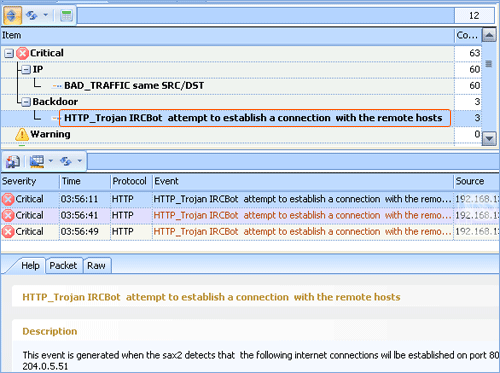Image resolution: width=500 pixels, height=373 pixels.
Task: Click the export events icon in lower toolbar
Action: [13, 162]
